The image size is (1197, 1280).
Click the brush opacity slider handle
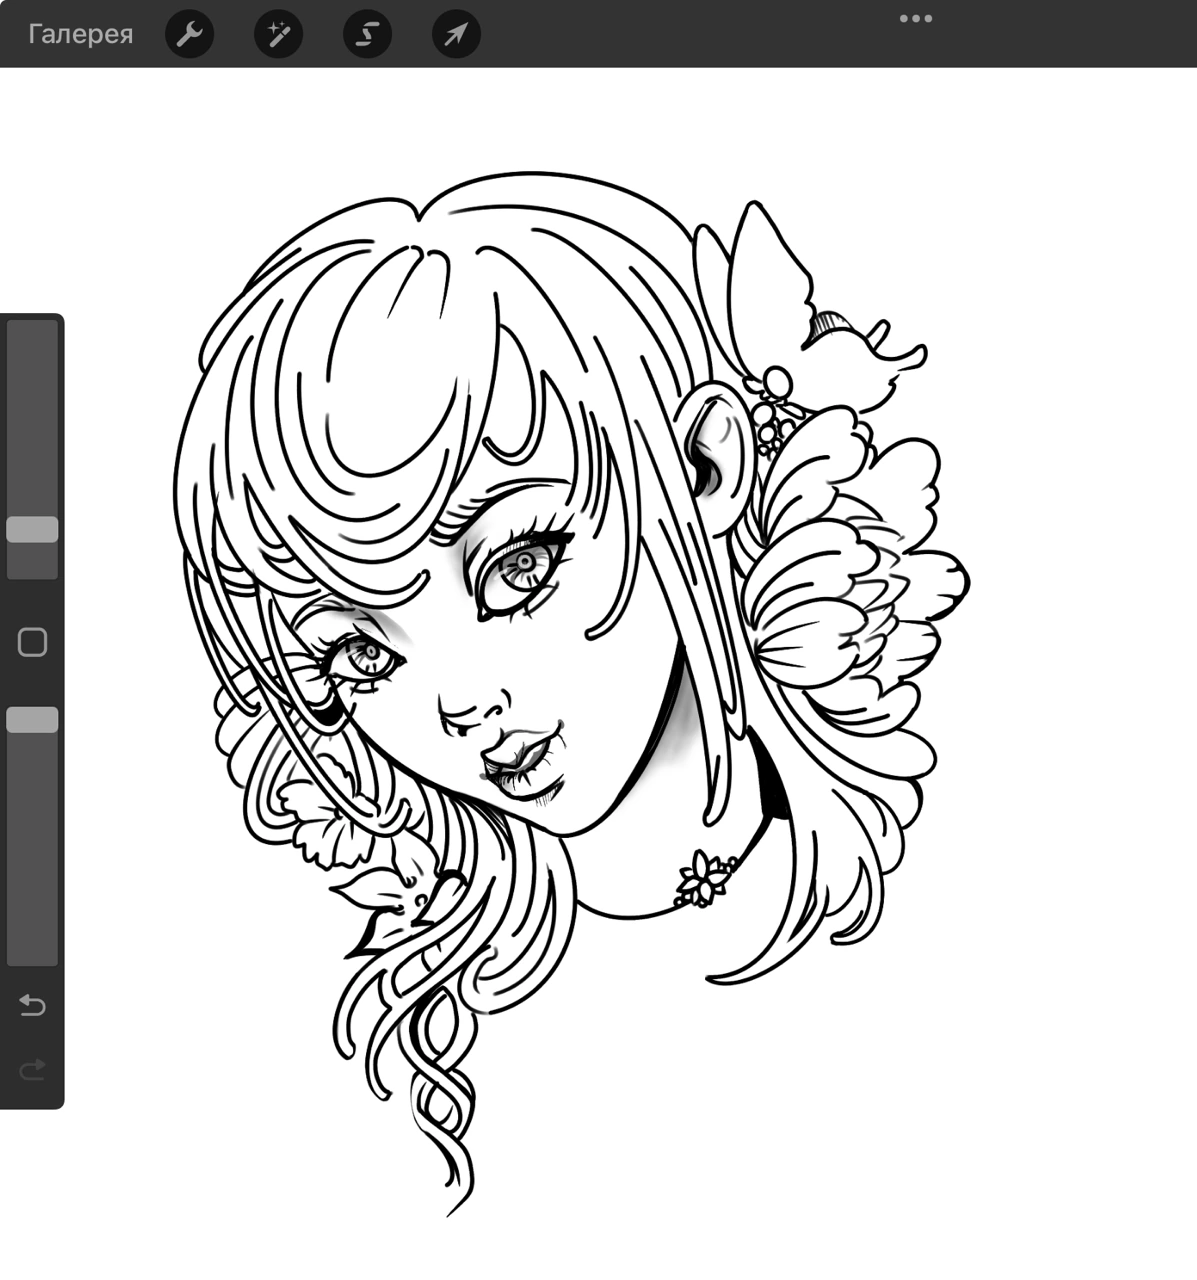[x=32, y=719]
